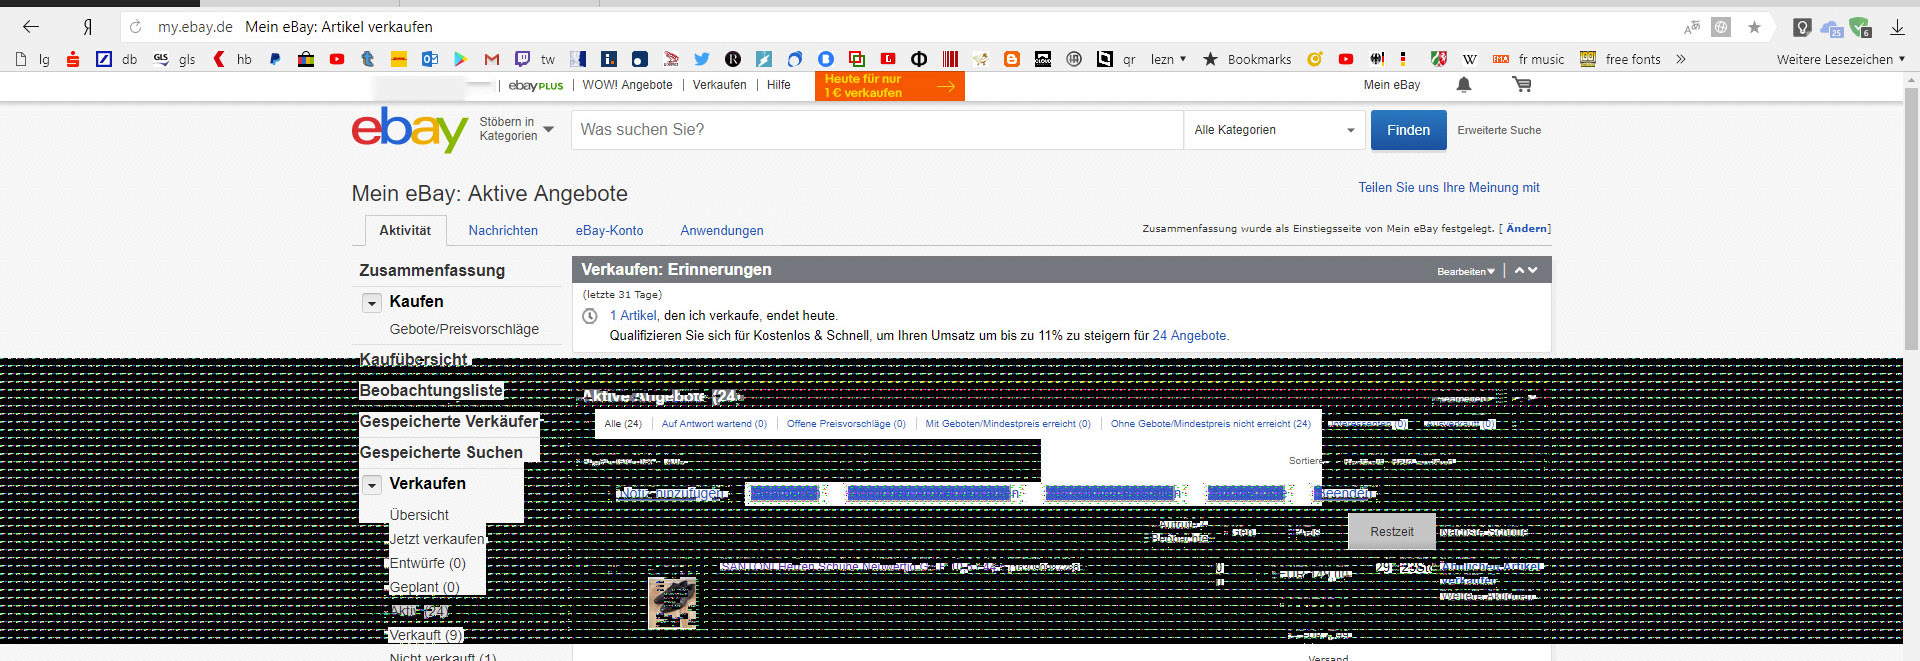Open the Bookmarks star folder
Viewport: 1920px width, 661px height.
point(1247,59)
